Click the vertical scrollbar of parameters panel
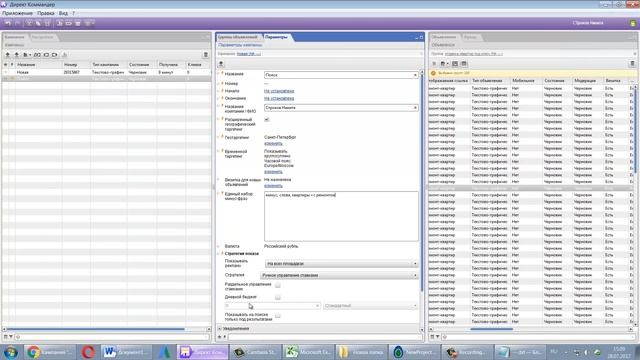 point(422,182)
